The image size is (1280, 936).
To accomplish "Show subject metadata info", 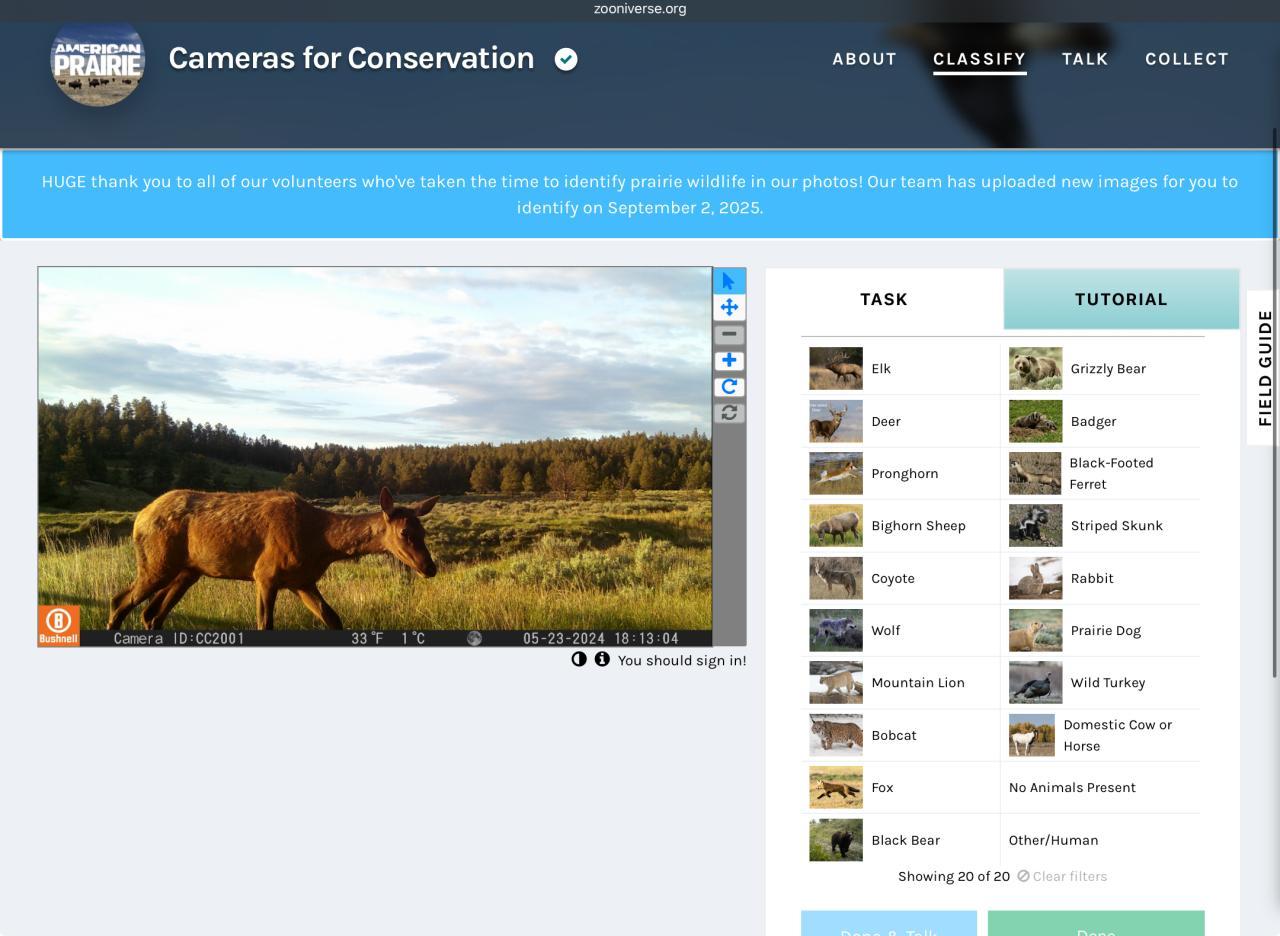I will [602, 659].
